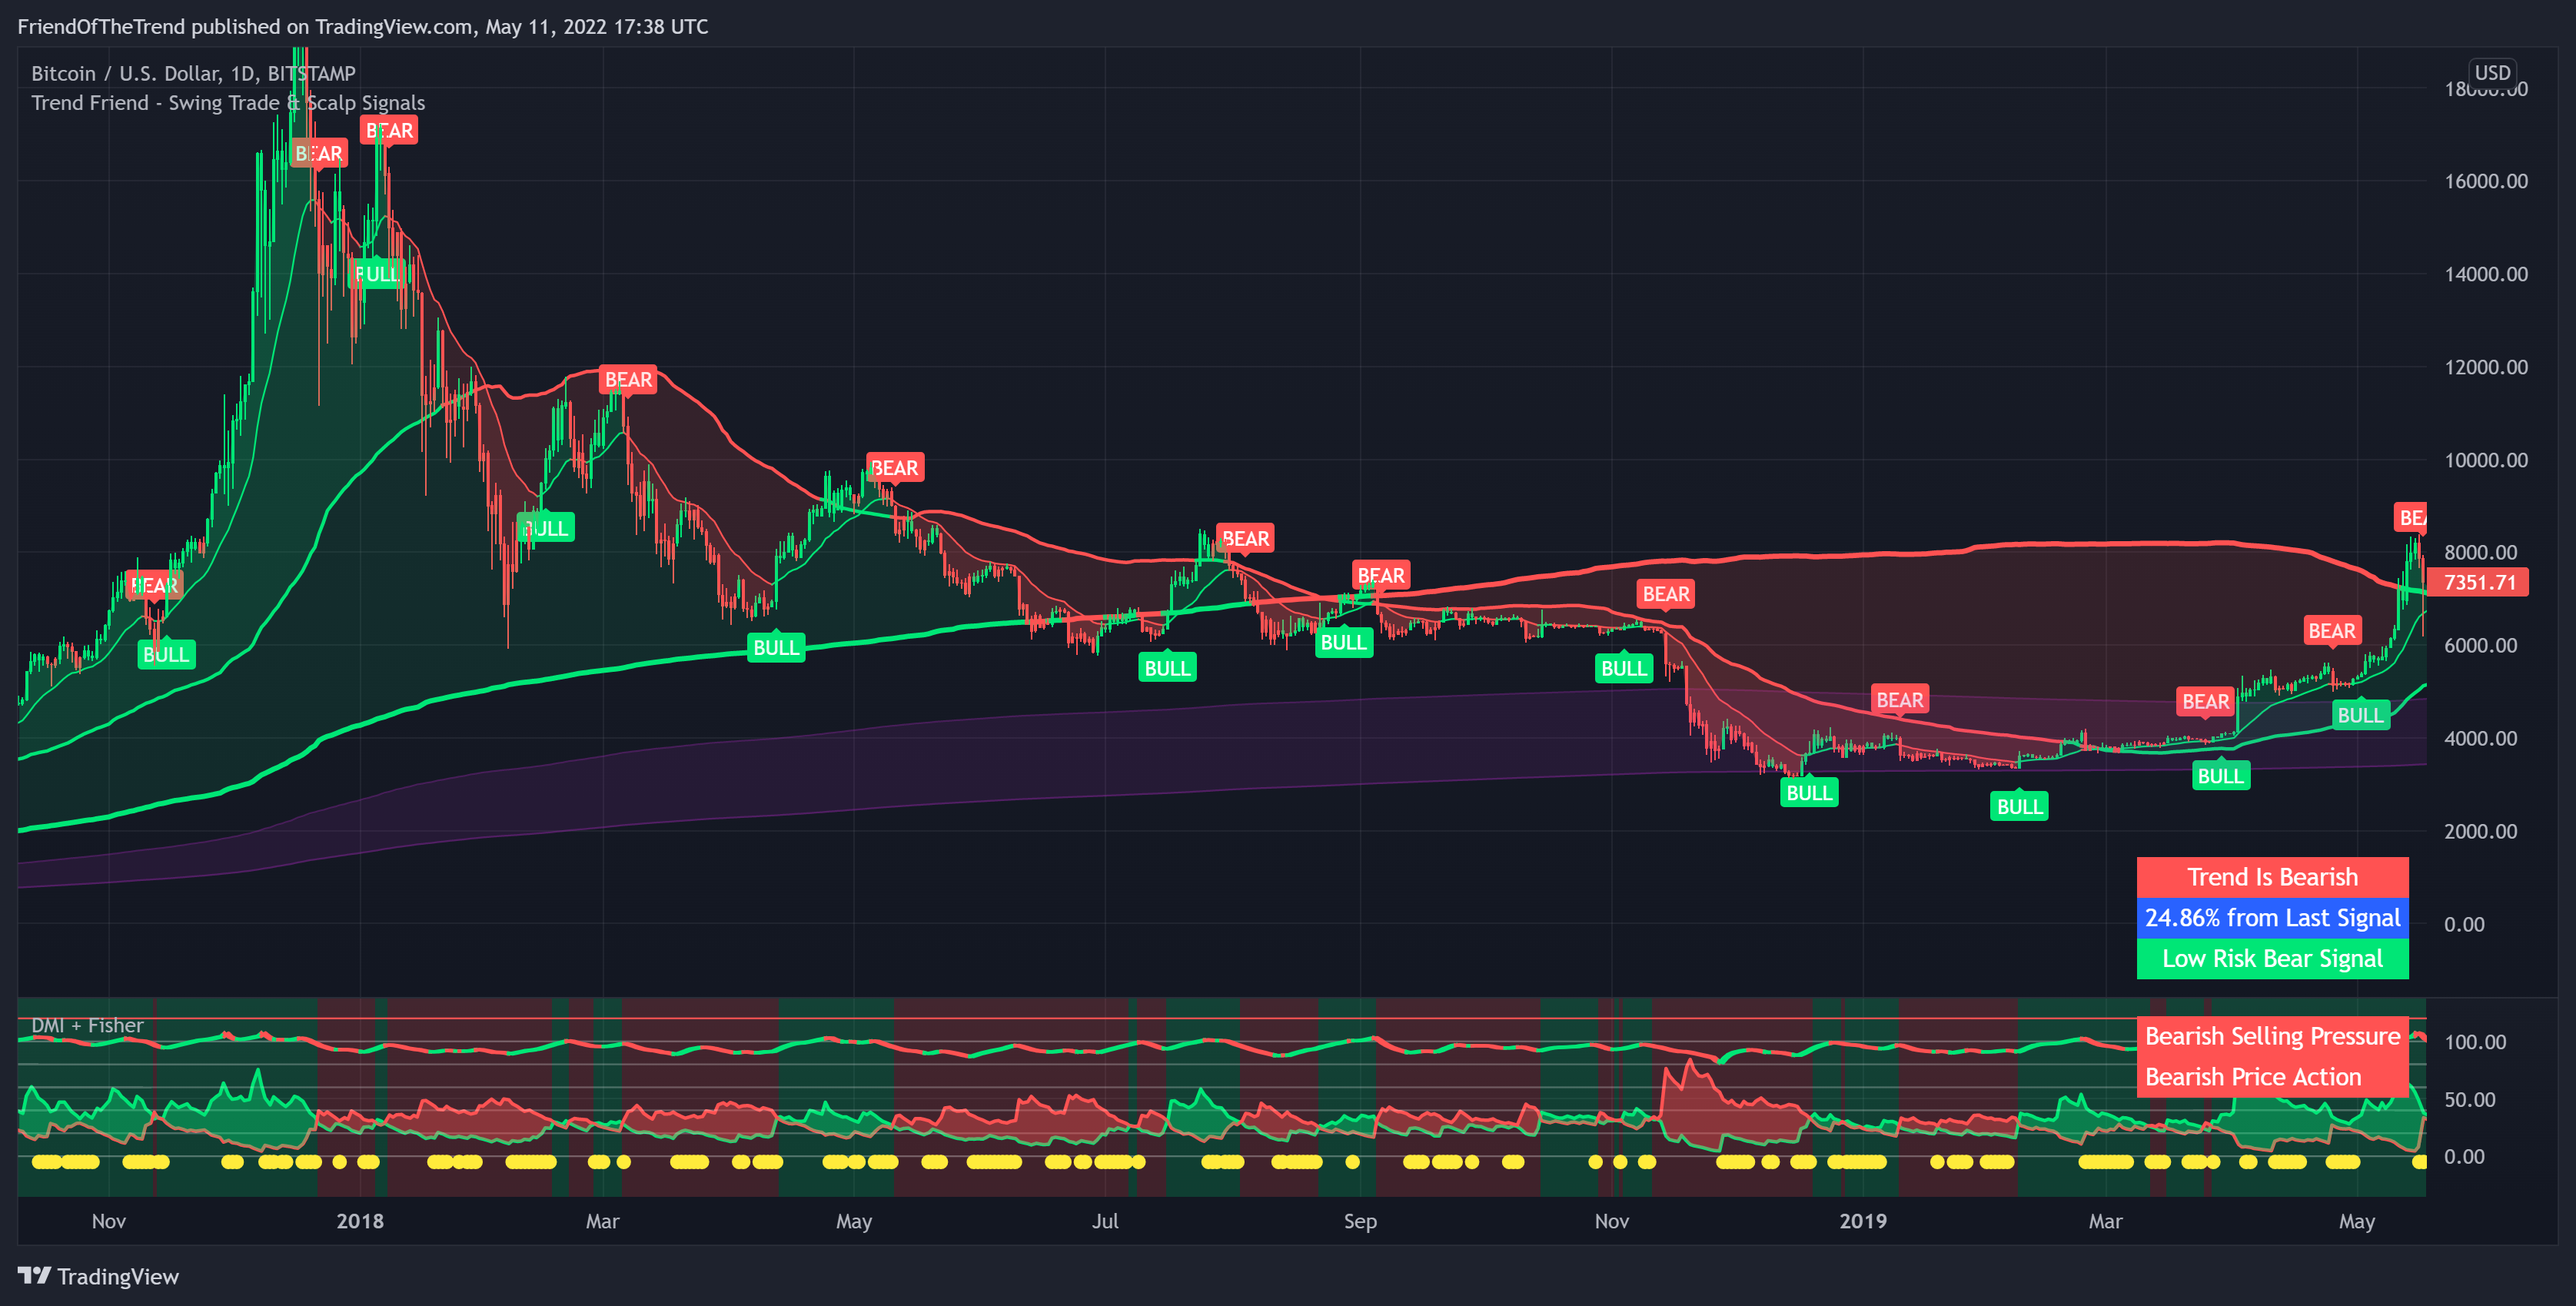The width and height of the screenshot is (2576, 1306).
Task: Click the BEAR marker near 4800 in late March 2019
Action: 2206,702
